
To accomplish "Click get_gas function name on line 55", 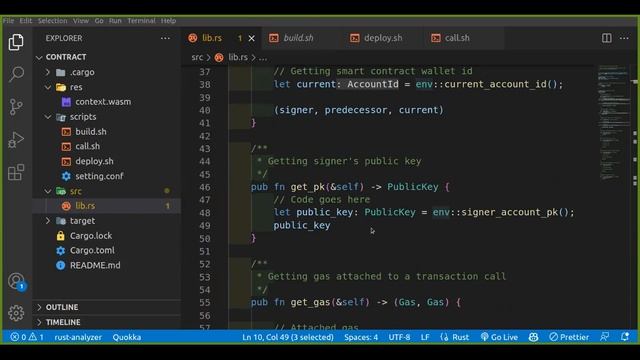I will (310, 302).
